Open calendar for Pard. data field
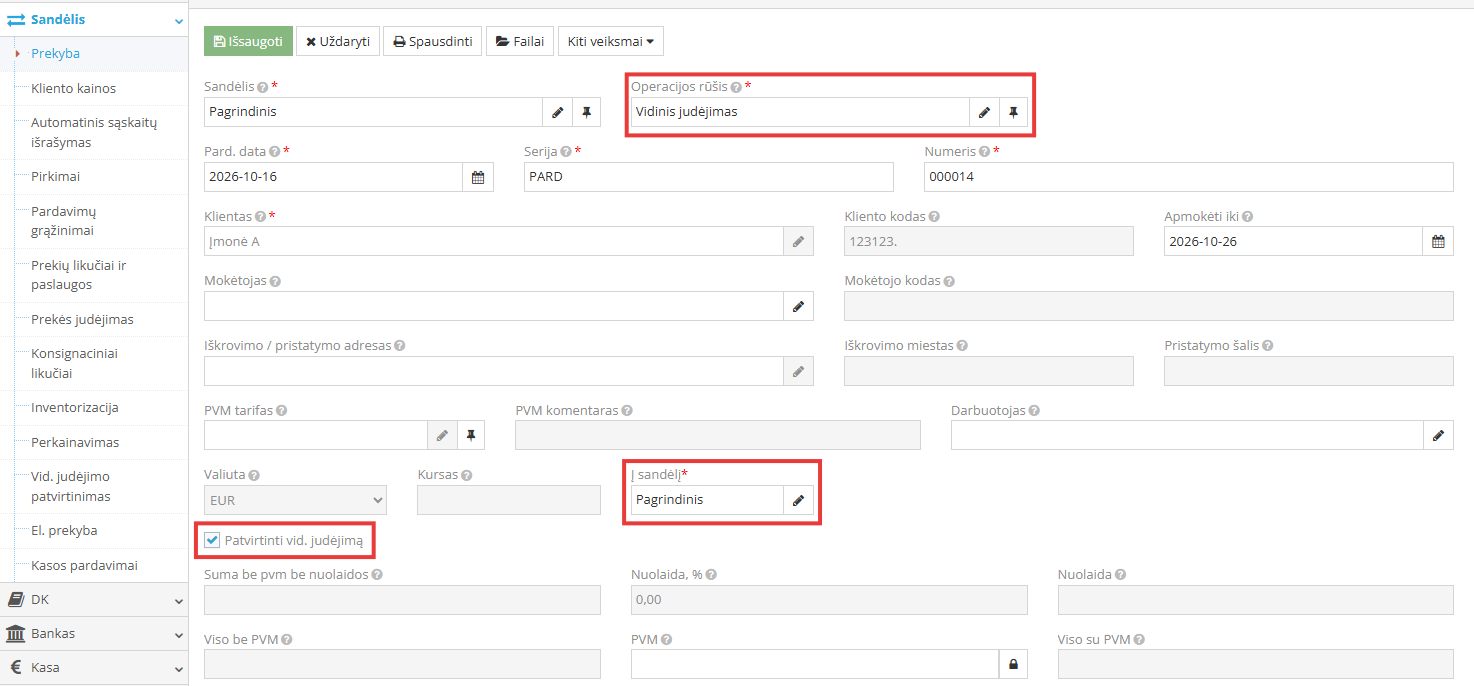1474x686 pixels. click(478, 177)
